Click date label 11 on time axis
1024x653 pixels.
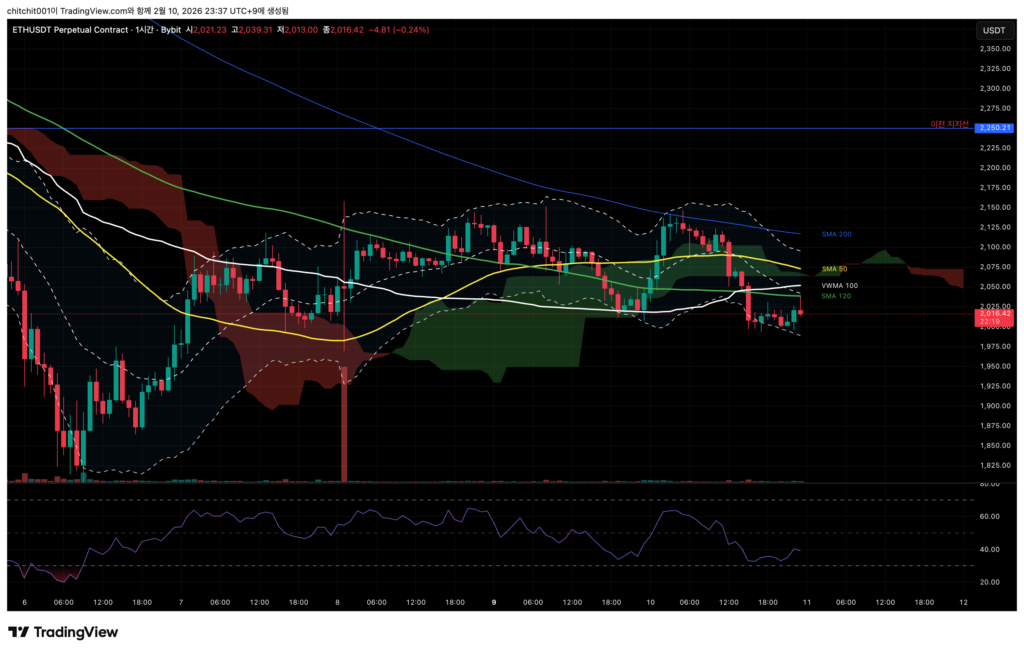pos(806,603)
